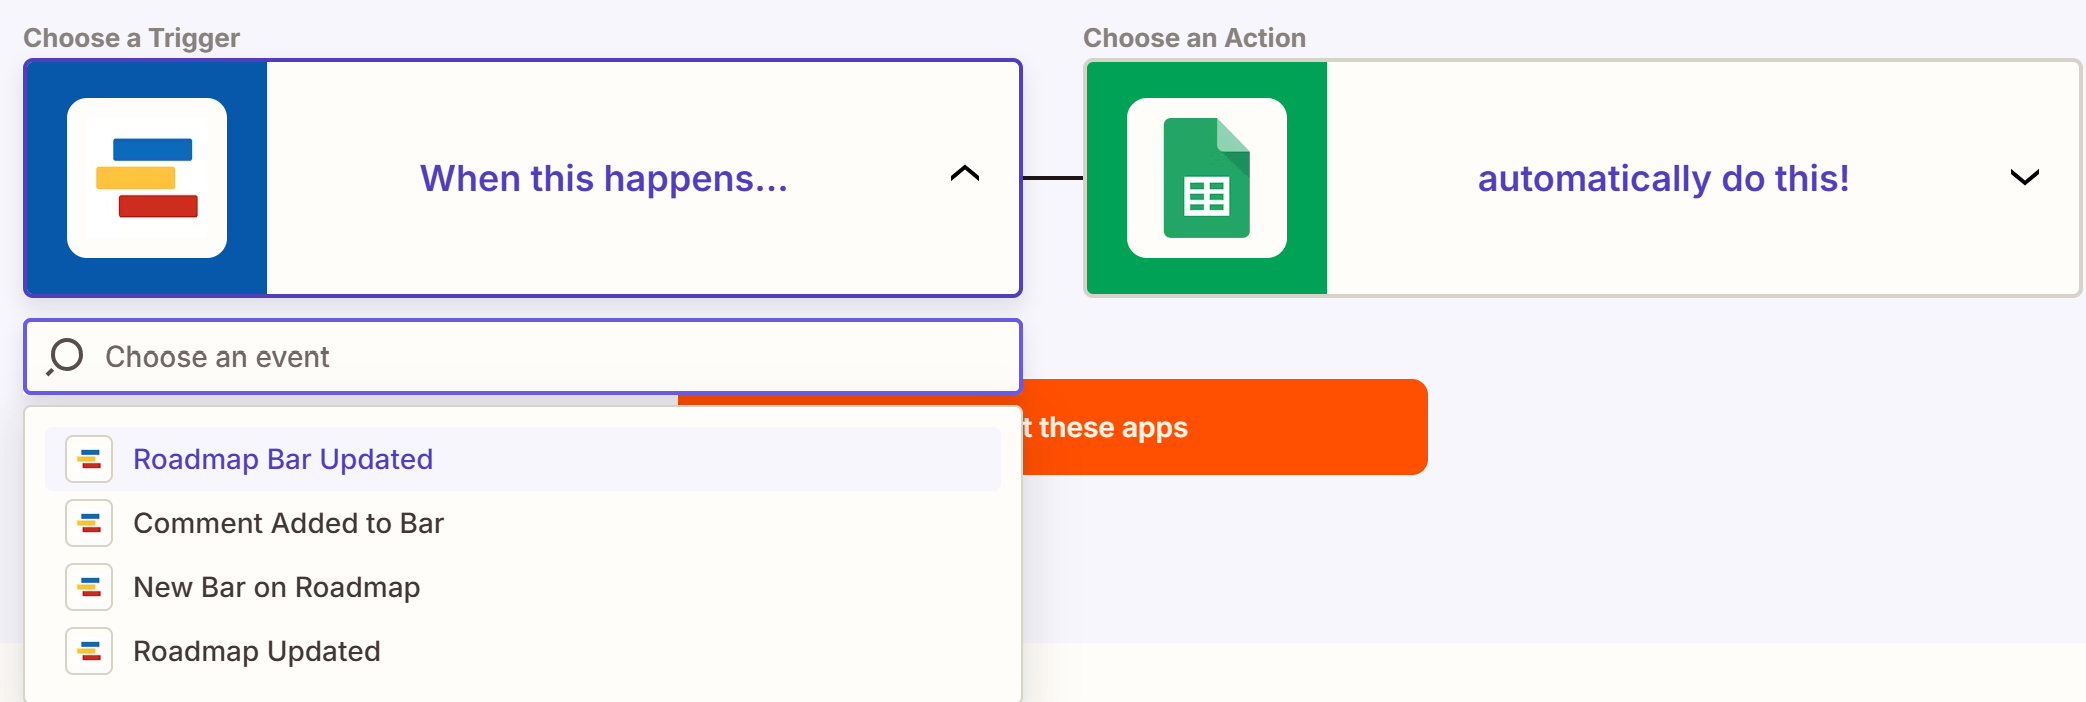Click the 'Choose an Action' heading
2086x702 pixels.
click(1195, 38)
